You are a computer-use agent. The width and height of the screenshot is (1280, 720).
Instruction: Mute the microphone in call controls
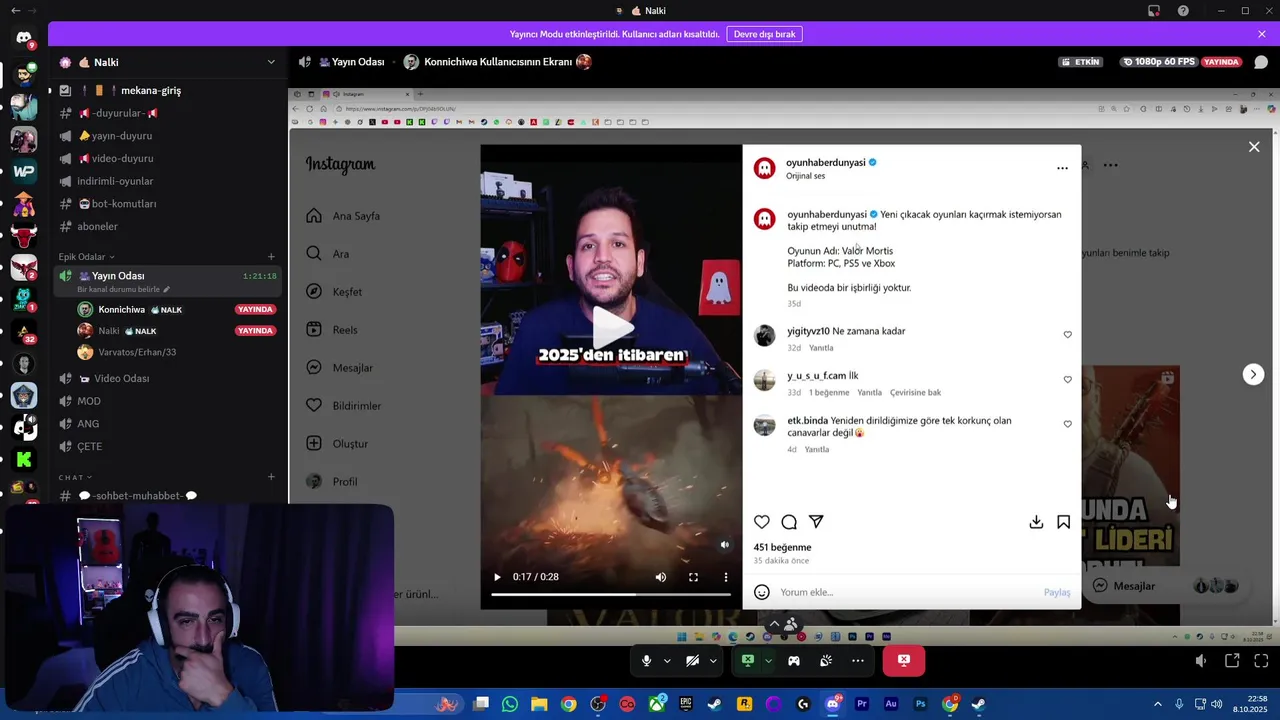point(646,661)
